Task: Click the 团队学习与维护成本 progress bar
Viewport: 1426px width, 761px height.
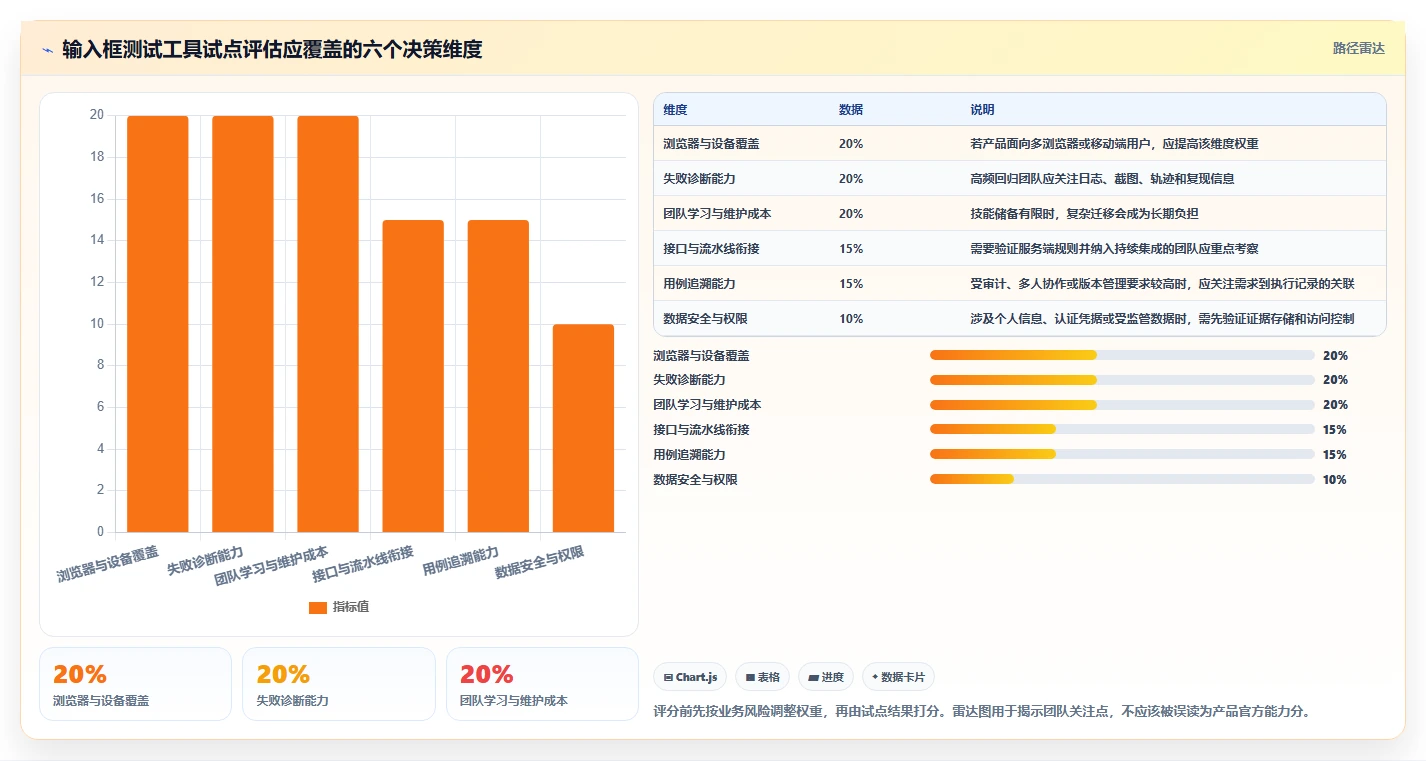Action: [x=1122, y=405]
